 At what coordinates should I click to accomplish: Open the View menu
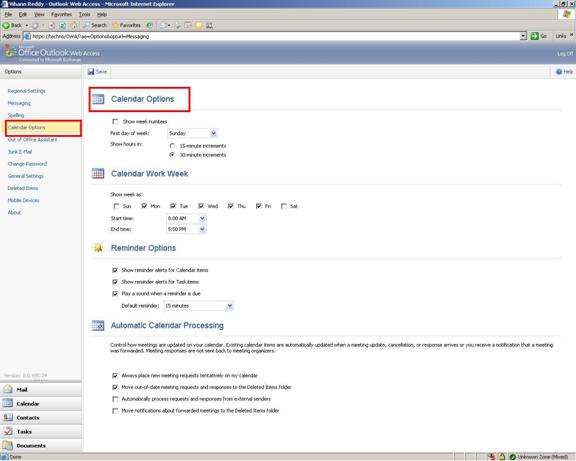(x=39, y=14)
